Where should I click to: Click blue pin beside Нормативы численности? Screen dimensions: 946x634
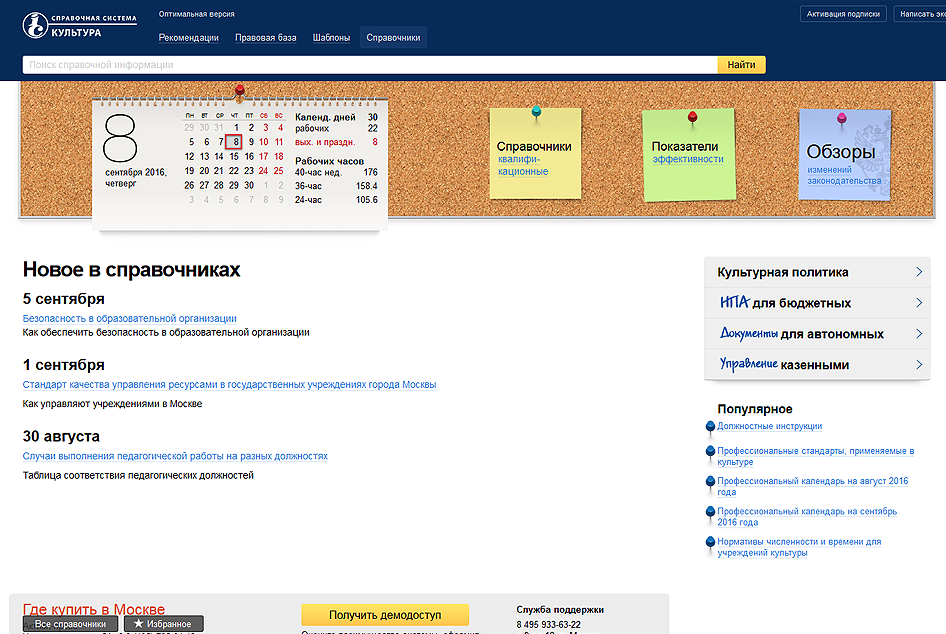(710, 543)
